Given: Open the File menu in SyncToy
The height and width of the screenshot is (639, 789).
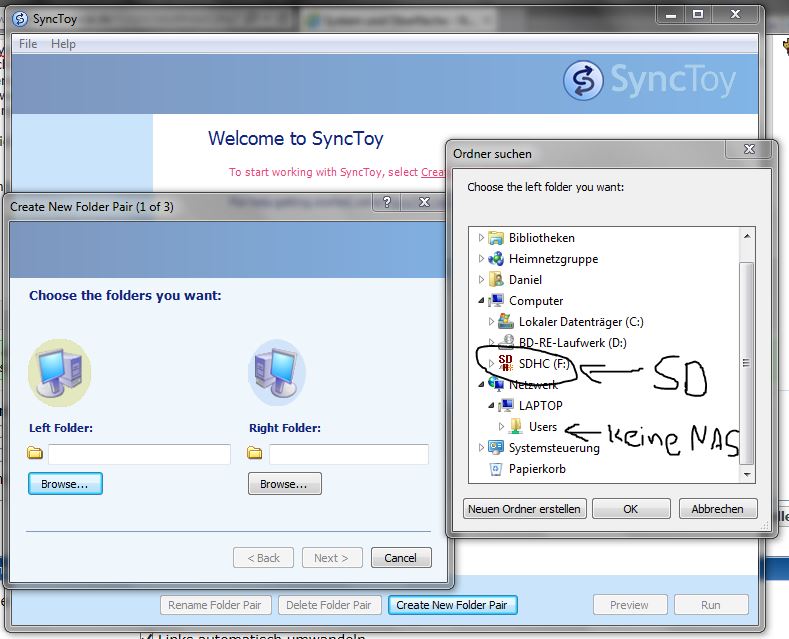Looking at the screenshot, I should click(28, 44).
